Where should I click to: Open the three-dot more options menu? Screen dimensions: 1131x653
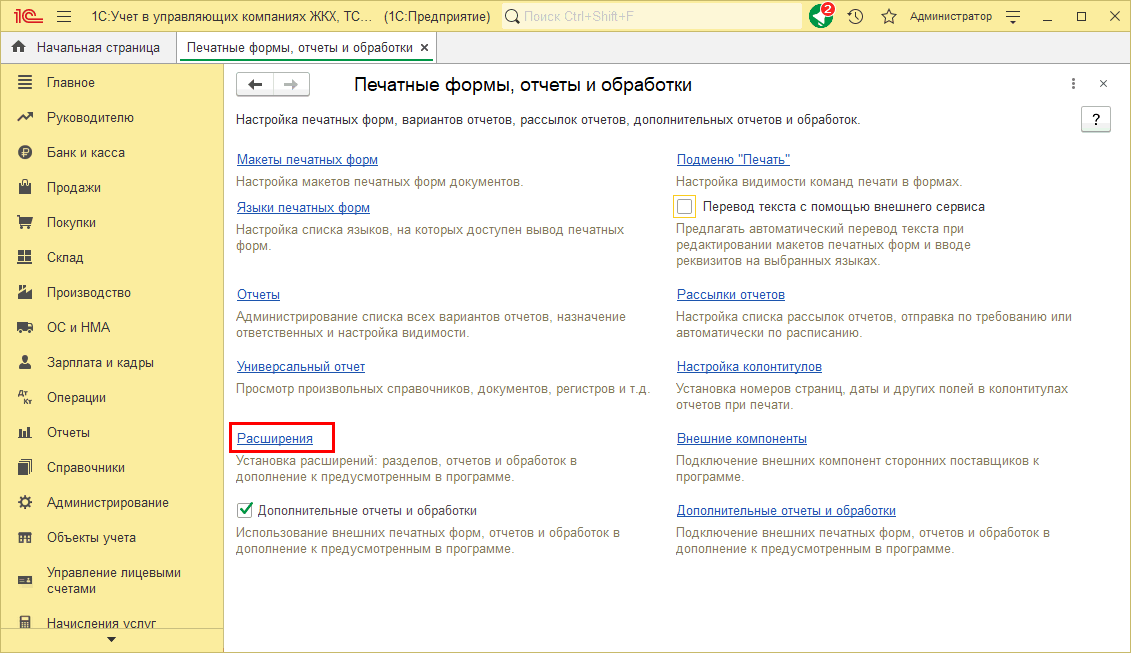click(1073, 84)
